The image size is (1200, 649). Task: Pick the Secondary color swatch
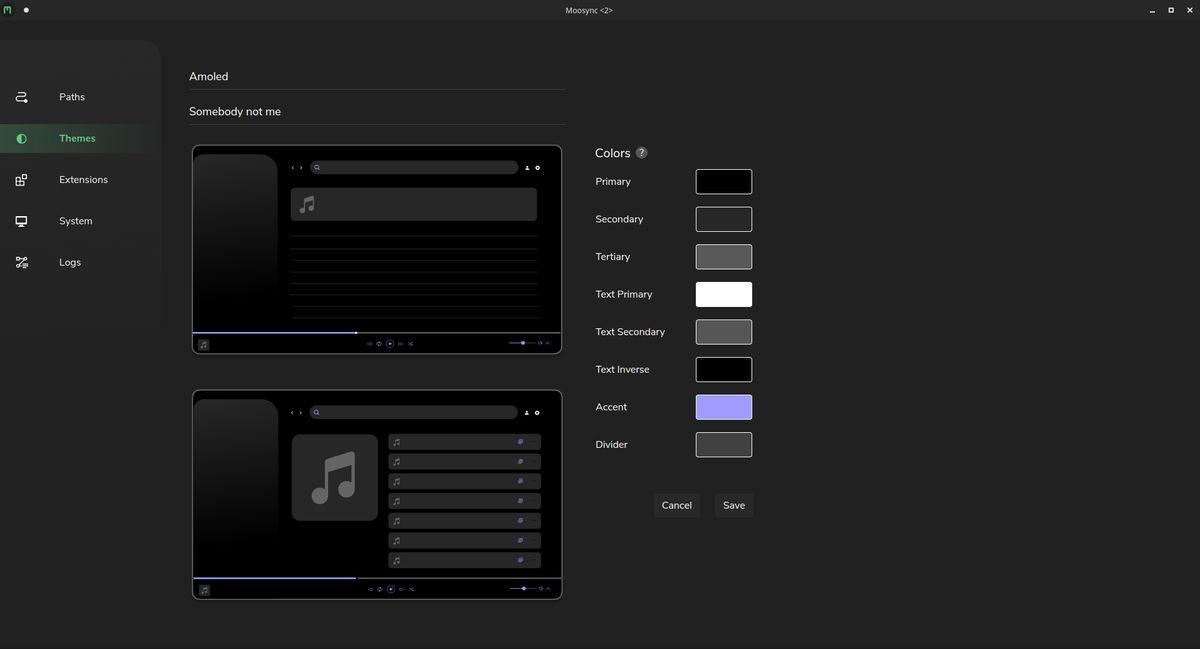(724, 219)
